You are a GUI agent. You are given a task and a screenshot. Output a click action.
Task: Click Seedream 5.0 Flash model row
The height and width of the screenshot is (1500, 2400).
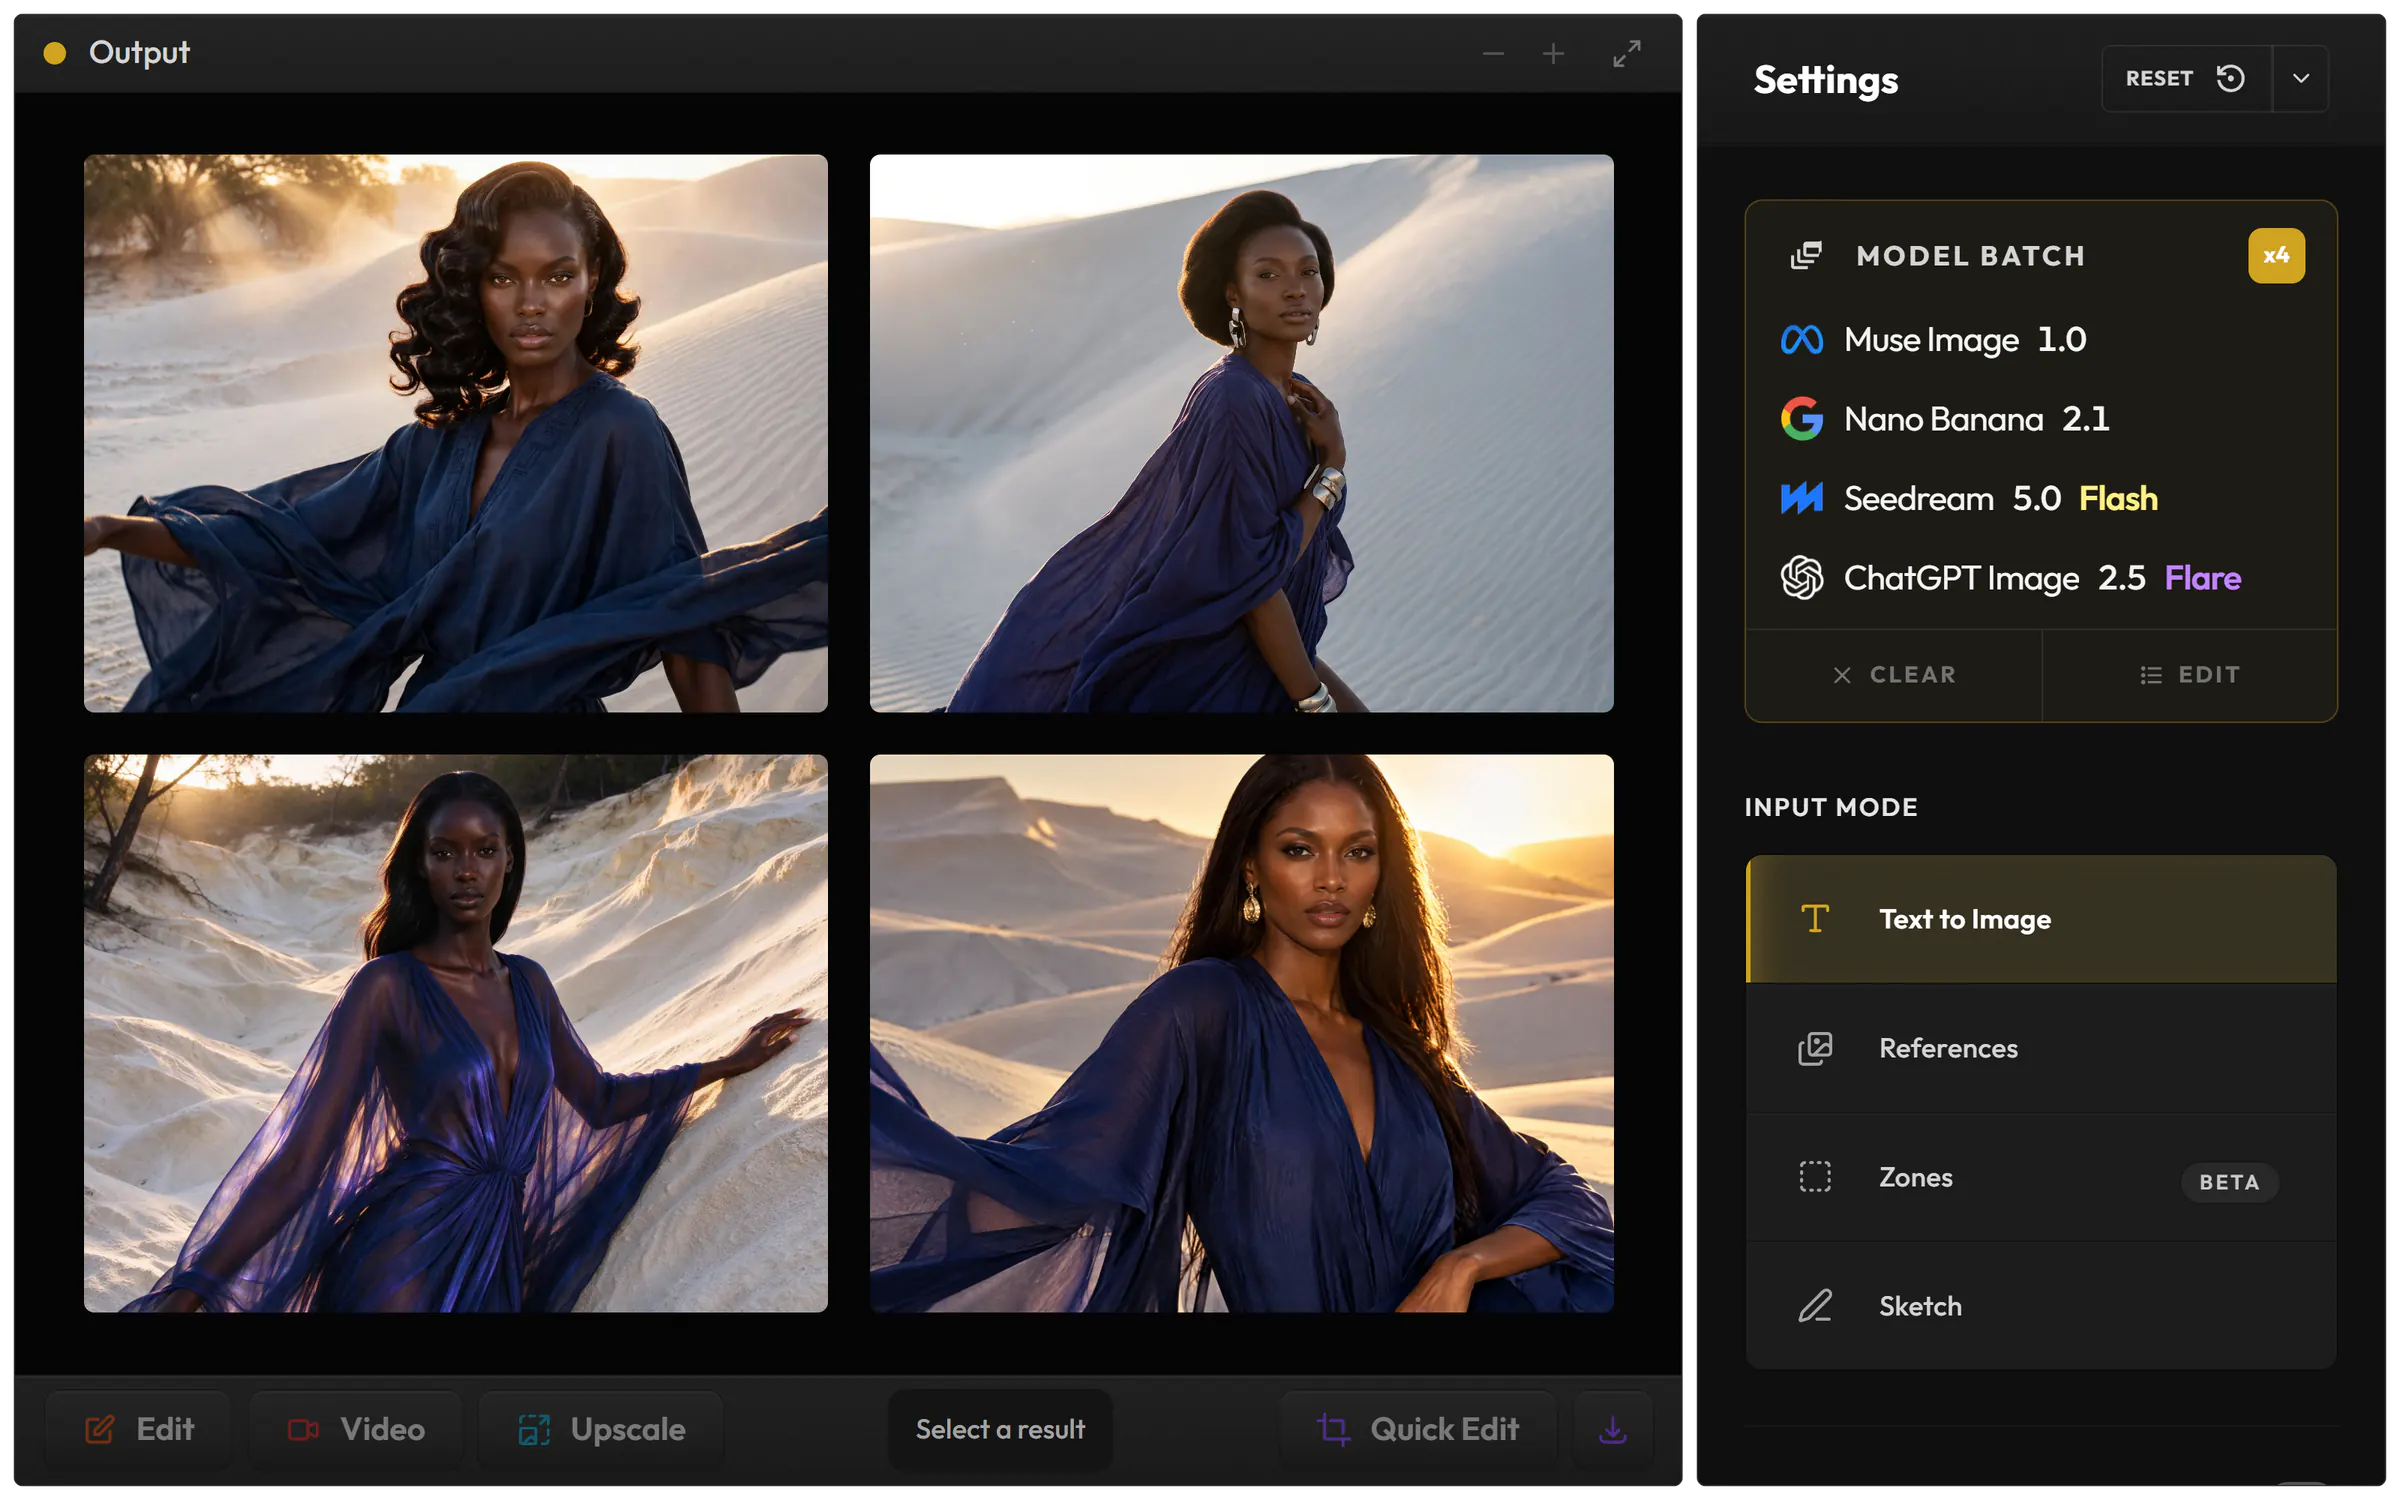pyautogui.click(x=2041, y=498)
